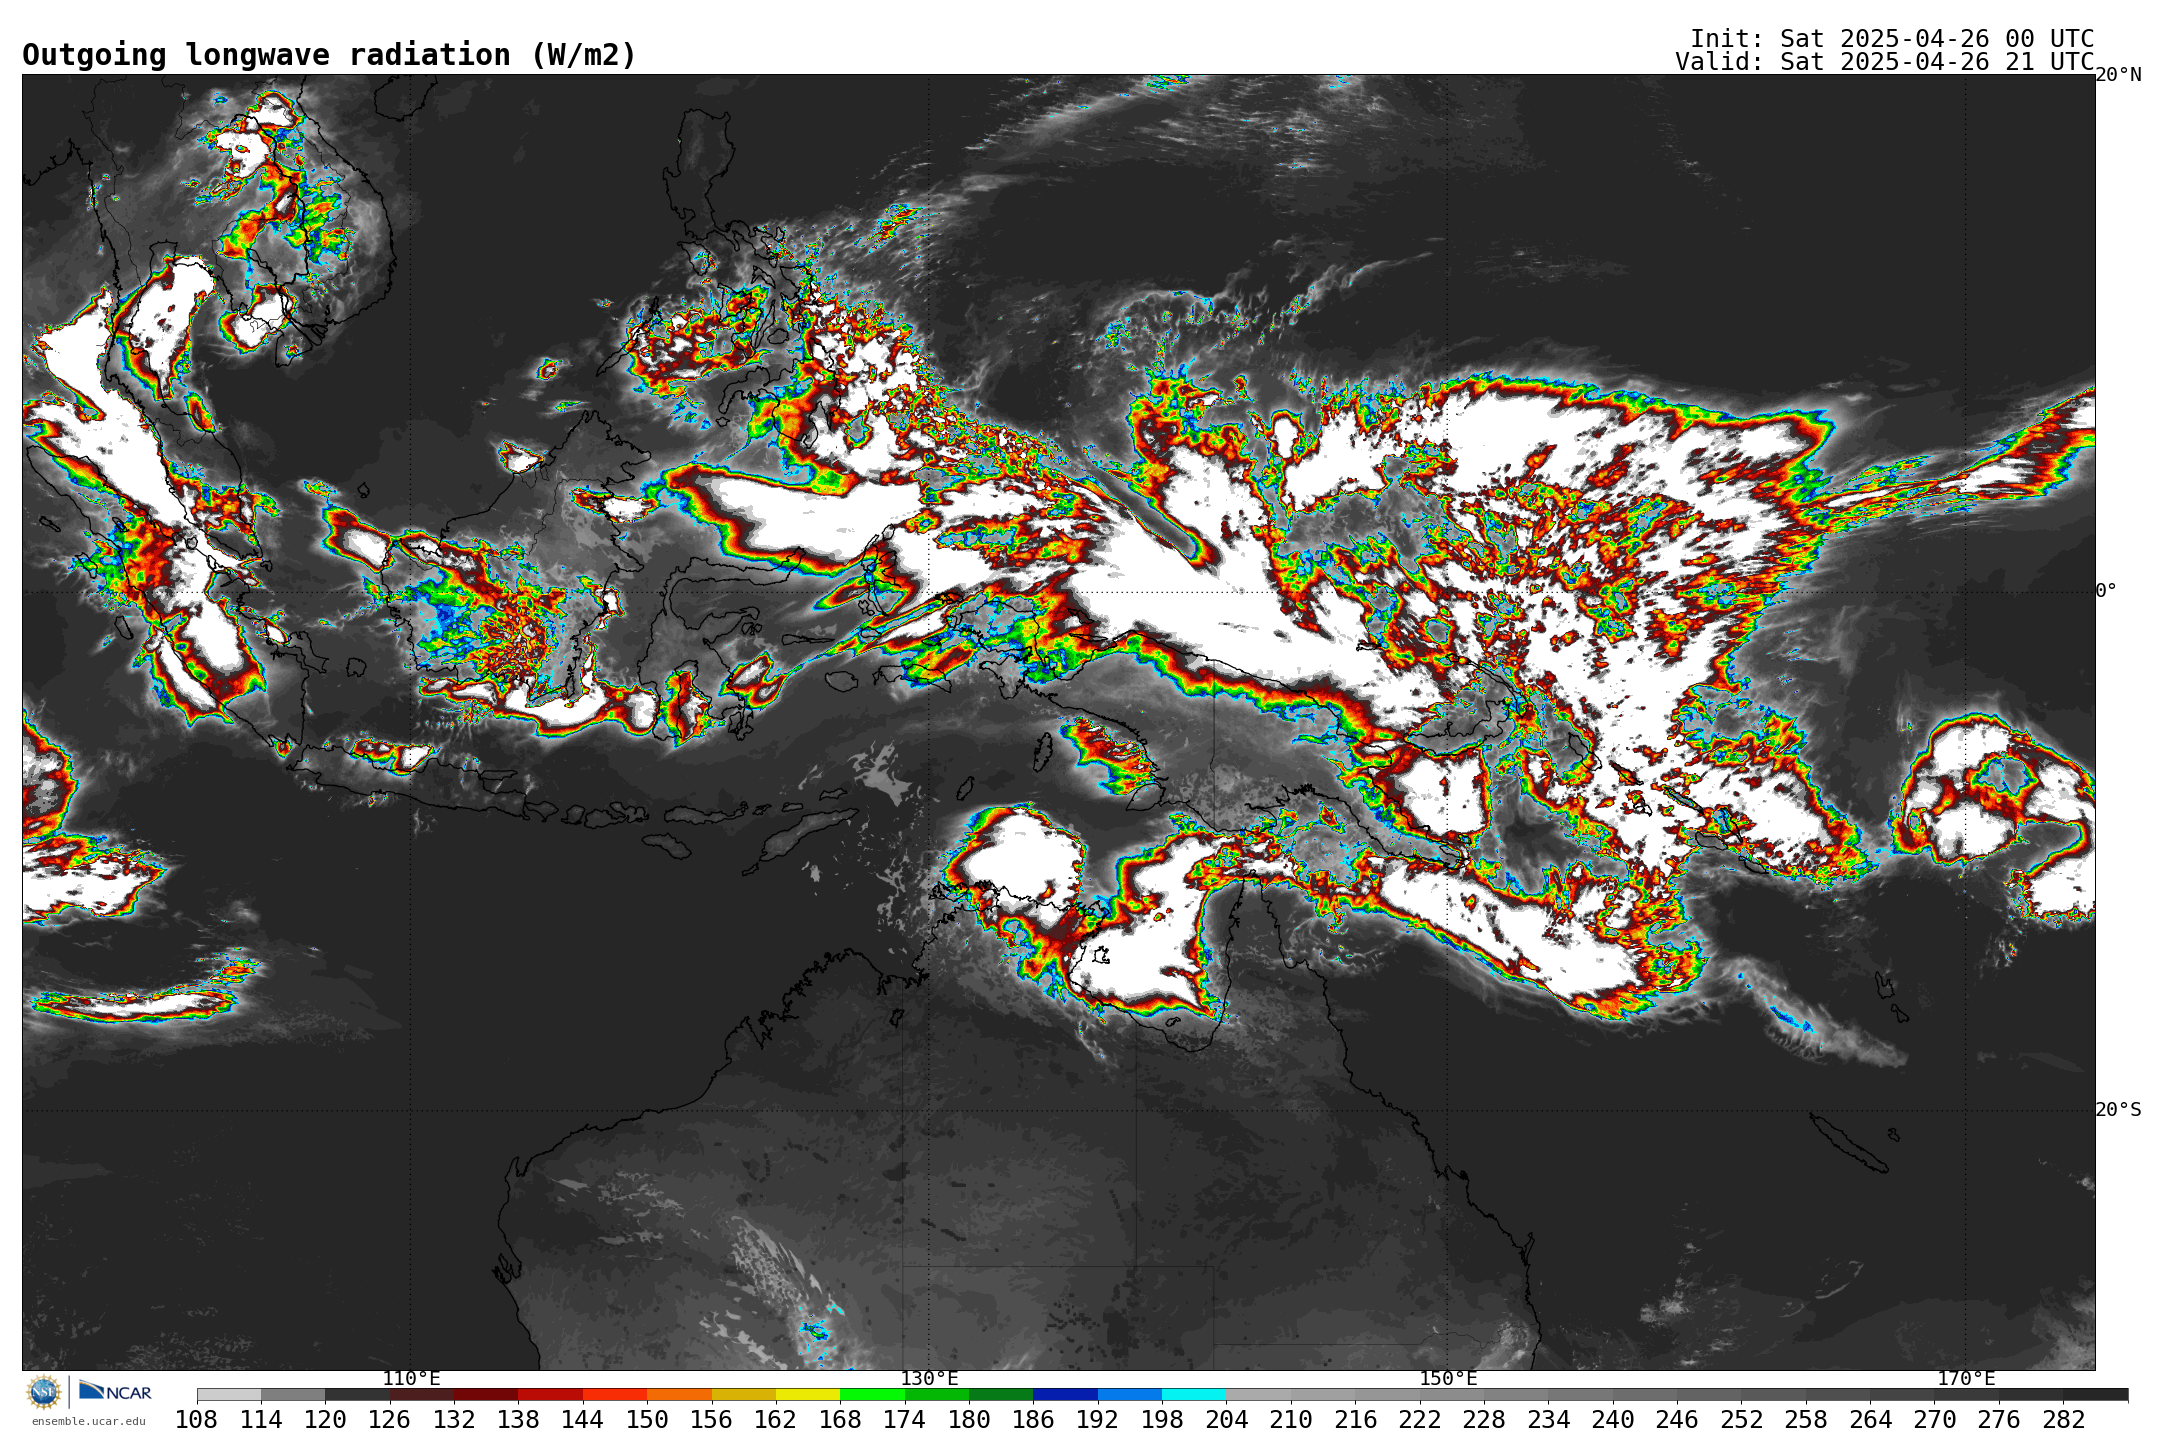Image resolution: width=2160 pixels, height=1433 pixels.
Task: Click the NCAR logo
Action: coord(115,1391)
